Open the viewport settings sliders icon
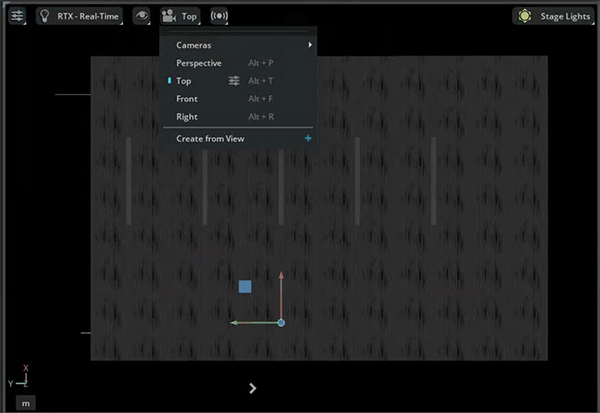This screenshot has height=413, width=600. pyautogui.click(x=17, y=16)
